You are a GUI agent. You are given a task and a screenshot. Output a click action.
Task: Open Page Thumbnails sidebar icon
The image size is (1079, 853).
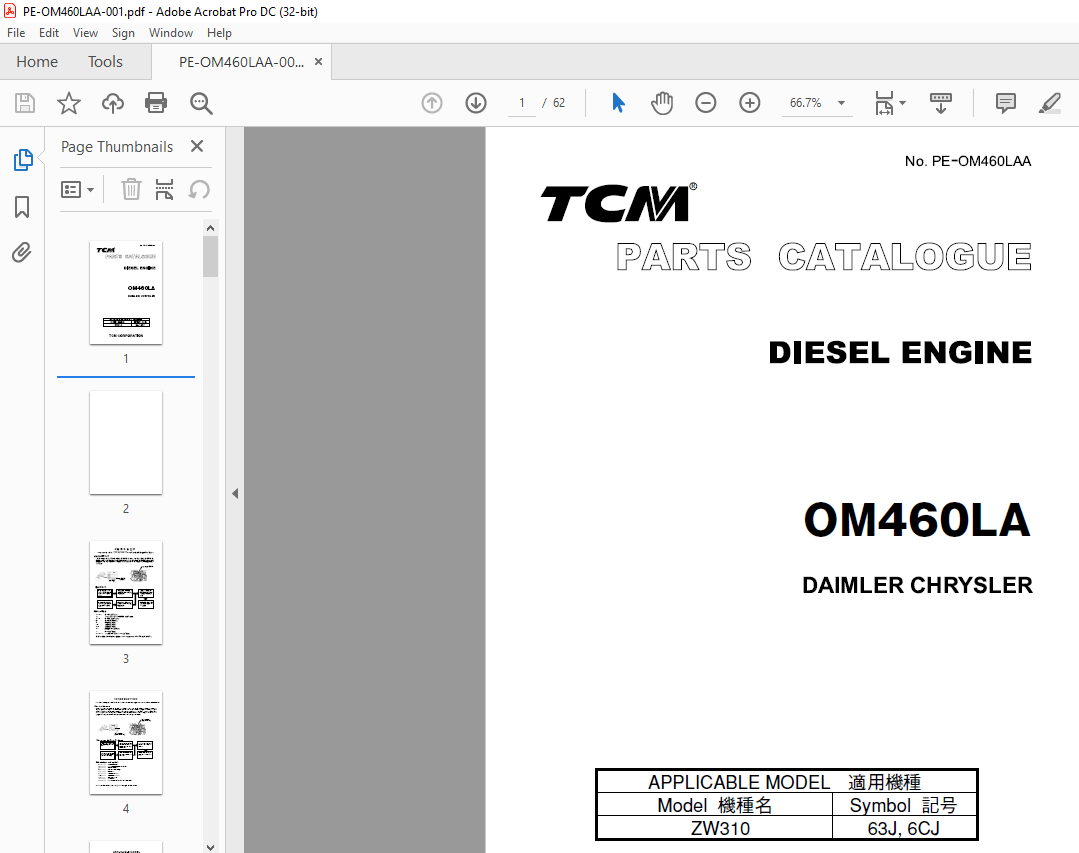pyautogui.click(x=23, y=160)
